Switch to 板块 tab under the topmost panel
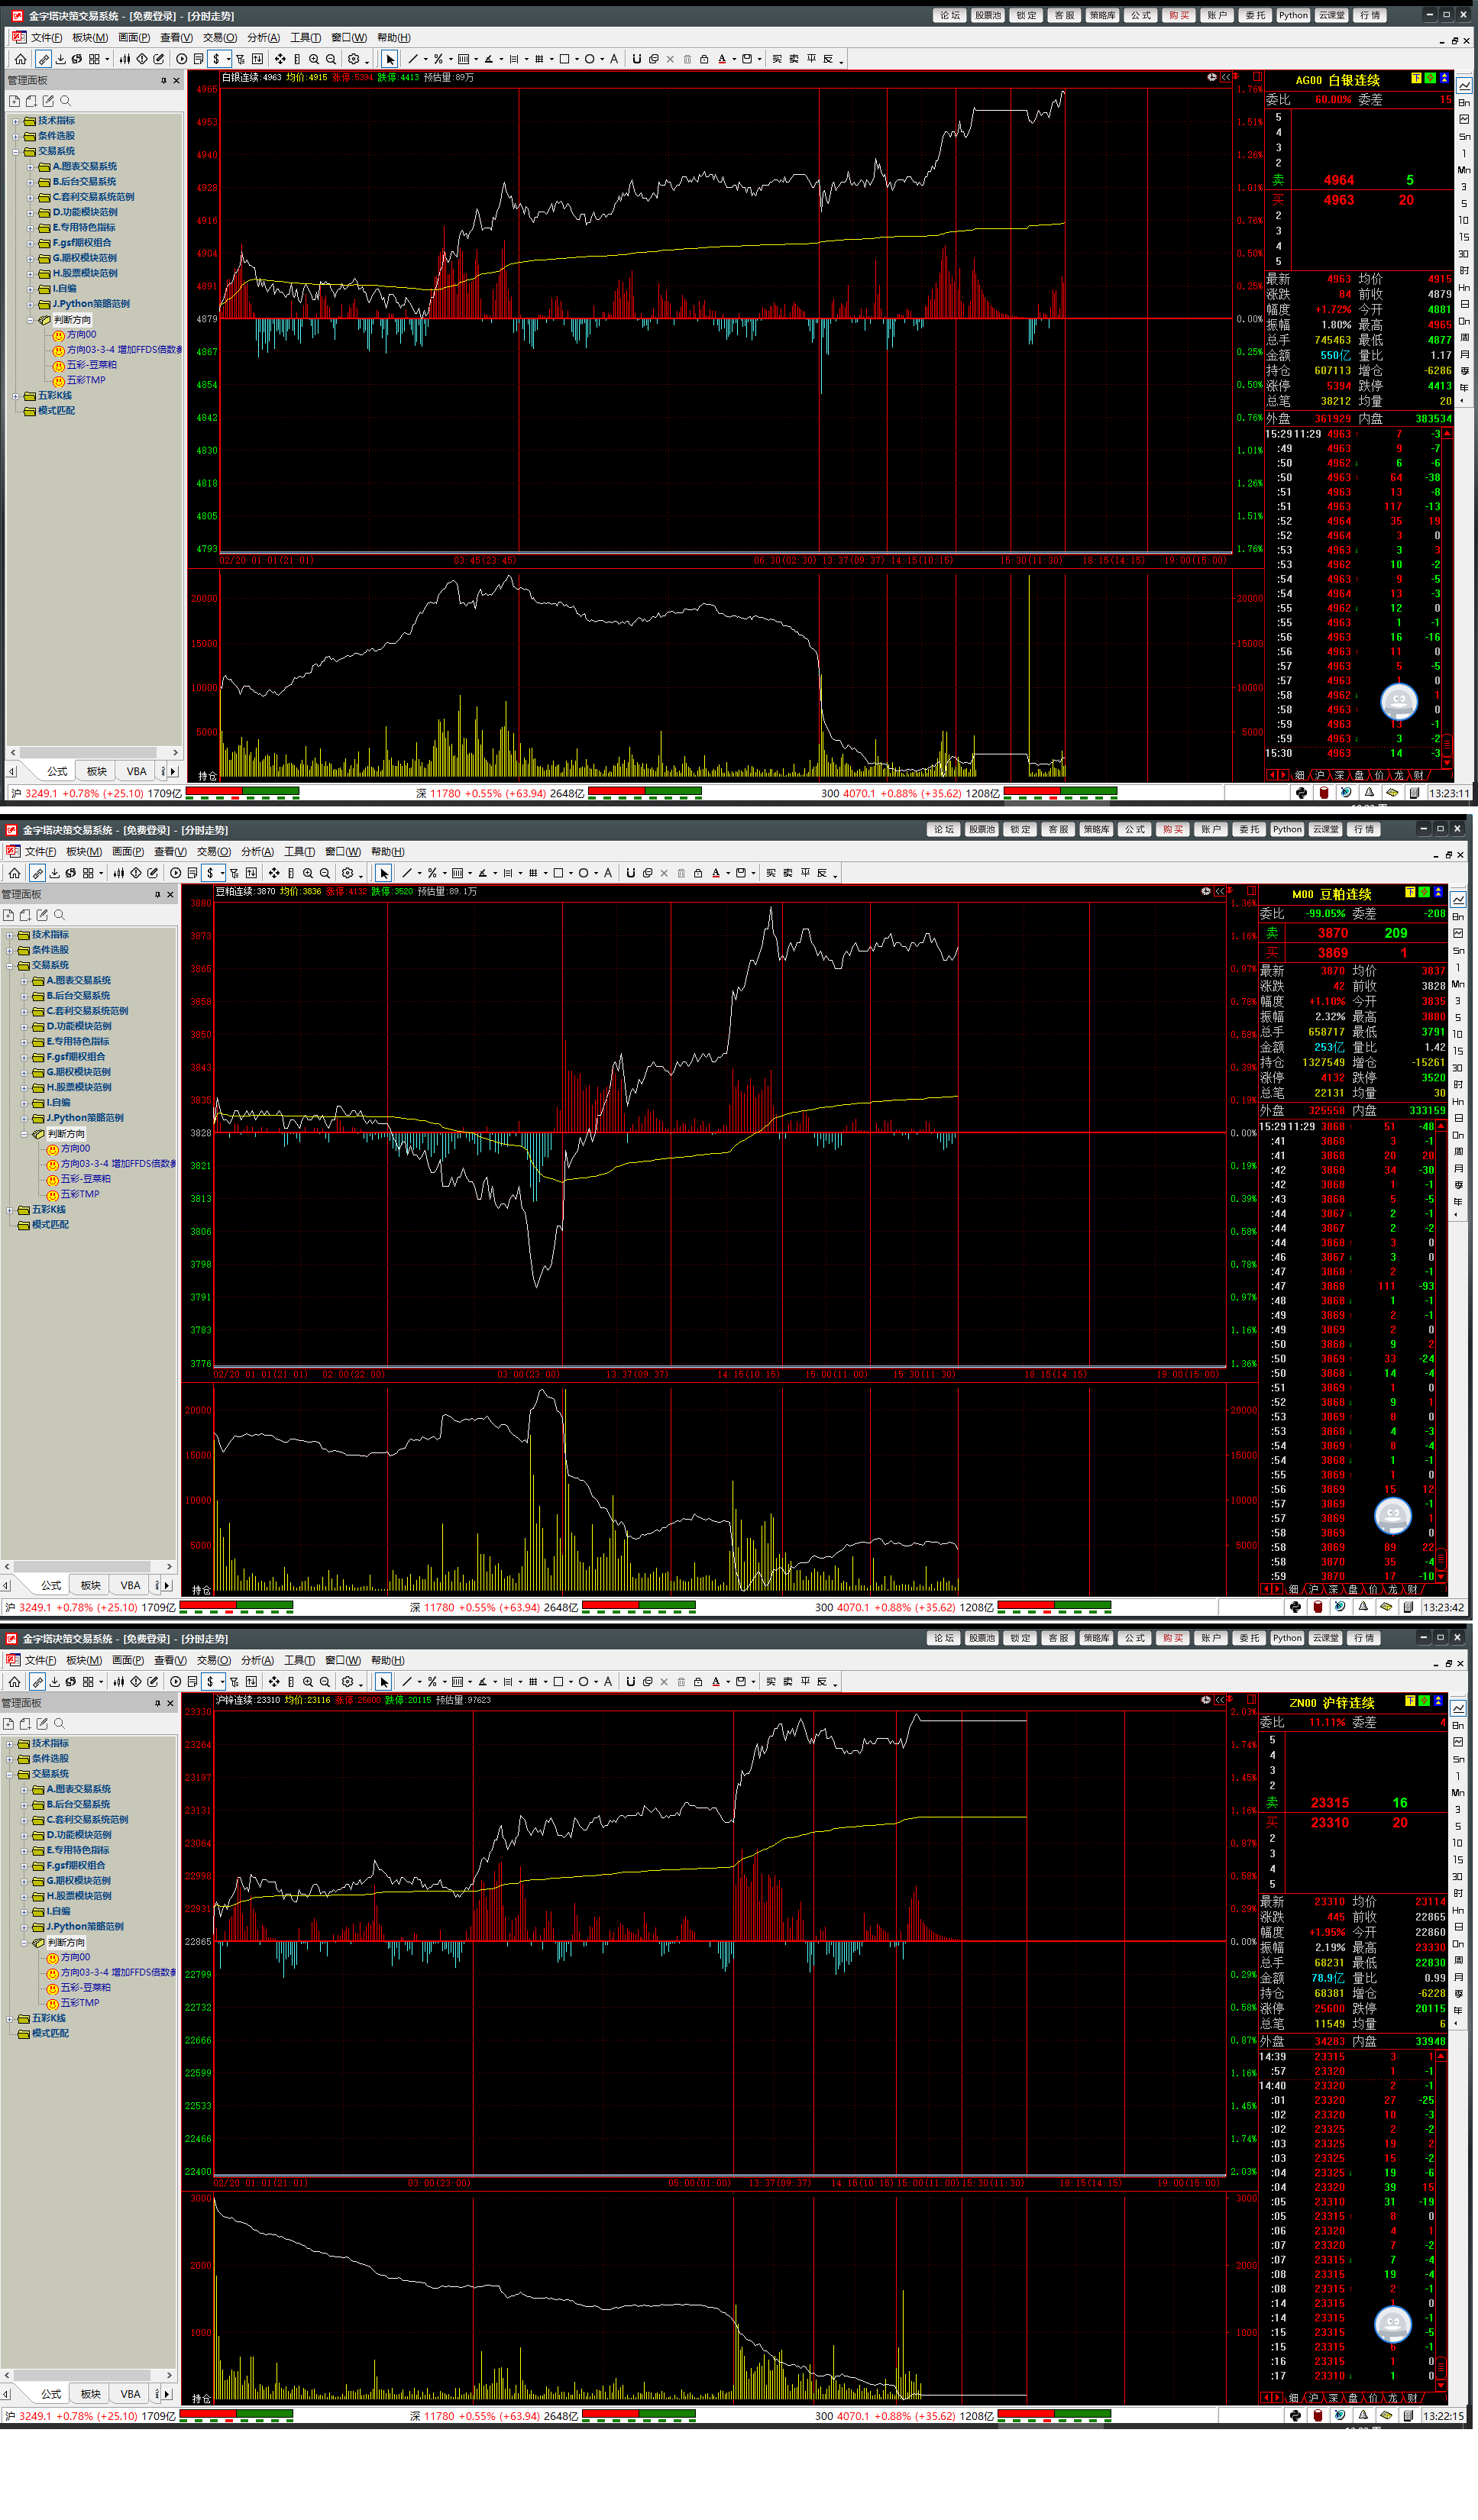1478x2520 pixels. click(96, 771)
